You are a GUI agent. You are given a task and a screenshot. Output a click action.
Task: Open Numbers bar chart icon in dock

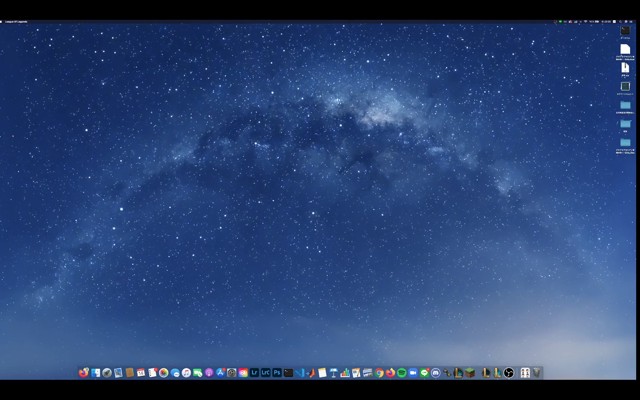(x=345, y=373)
